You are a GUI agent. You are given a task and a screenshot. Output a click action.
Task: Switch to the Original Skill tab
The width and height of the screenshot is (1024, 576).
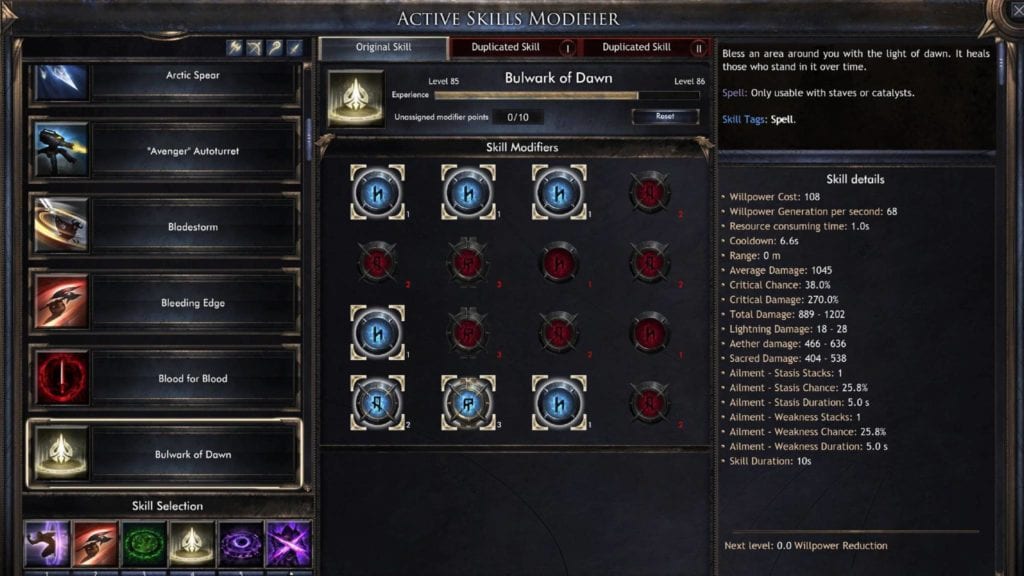[x=383, y=48]
